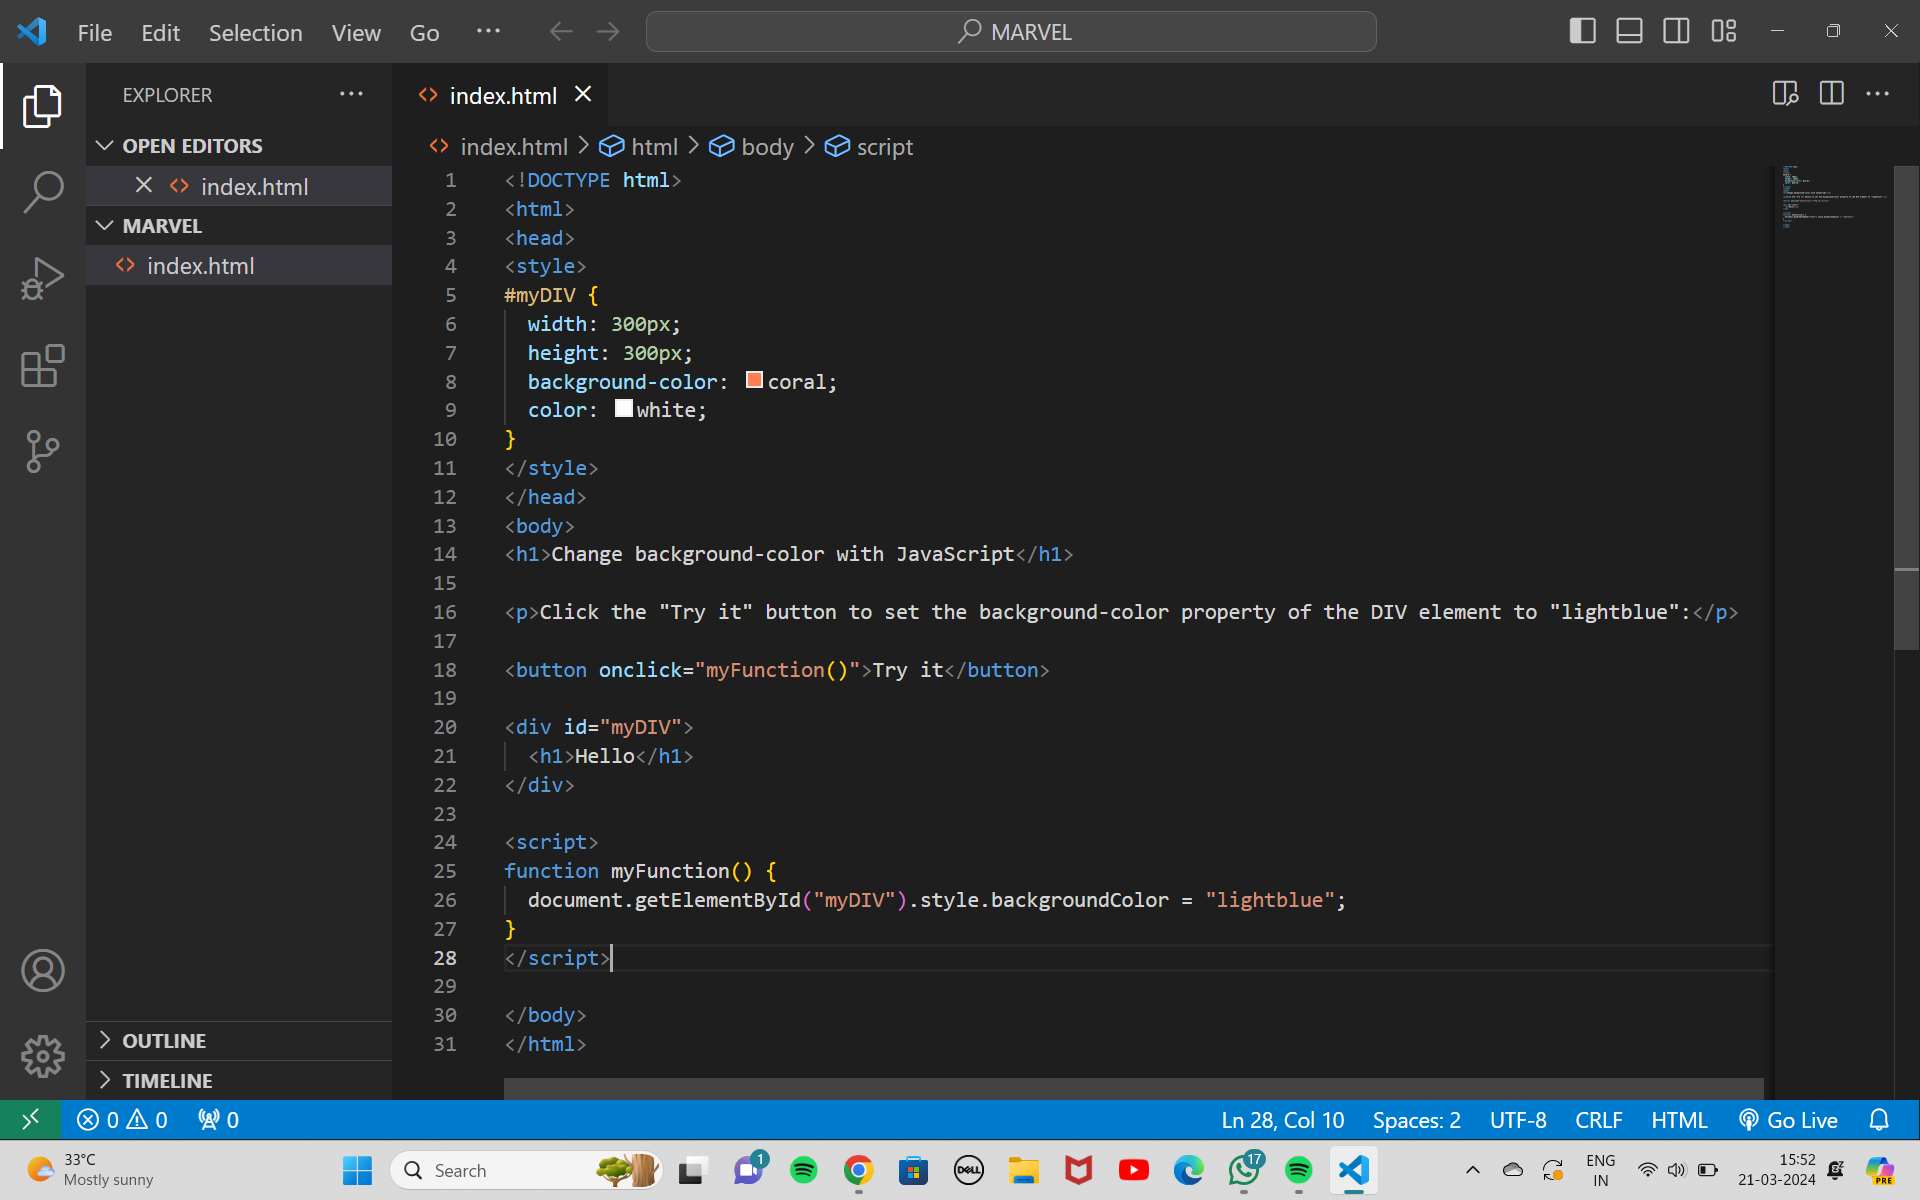
Task: Close index.html in Open Editors list
Action: tap(144, 185)
